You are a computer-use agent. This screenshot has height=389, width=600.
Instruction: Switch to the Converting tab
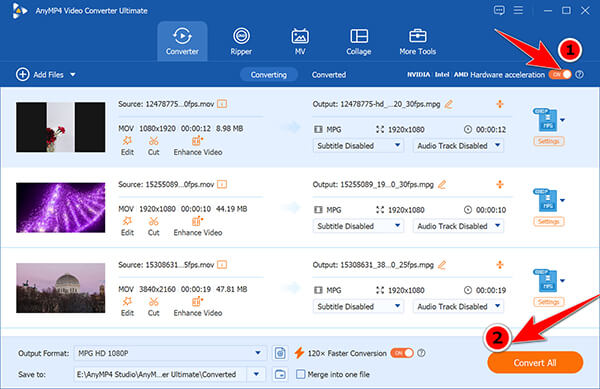(269, 75)
